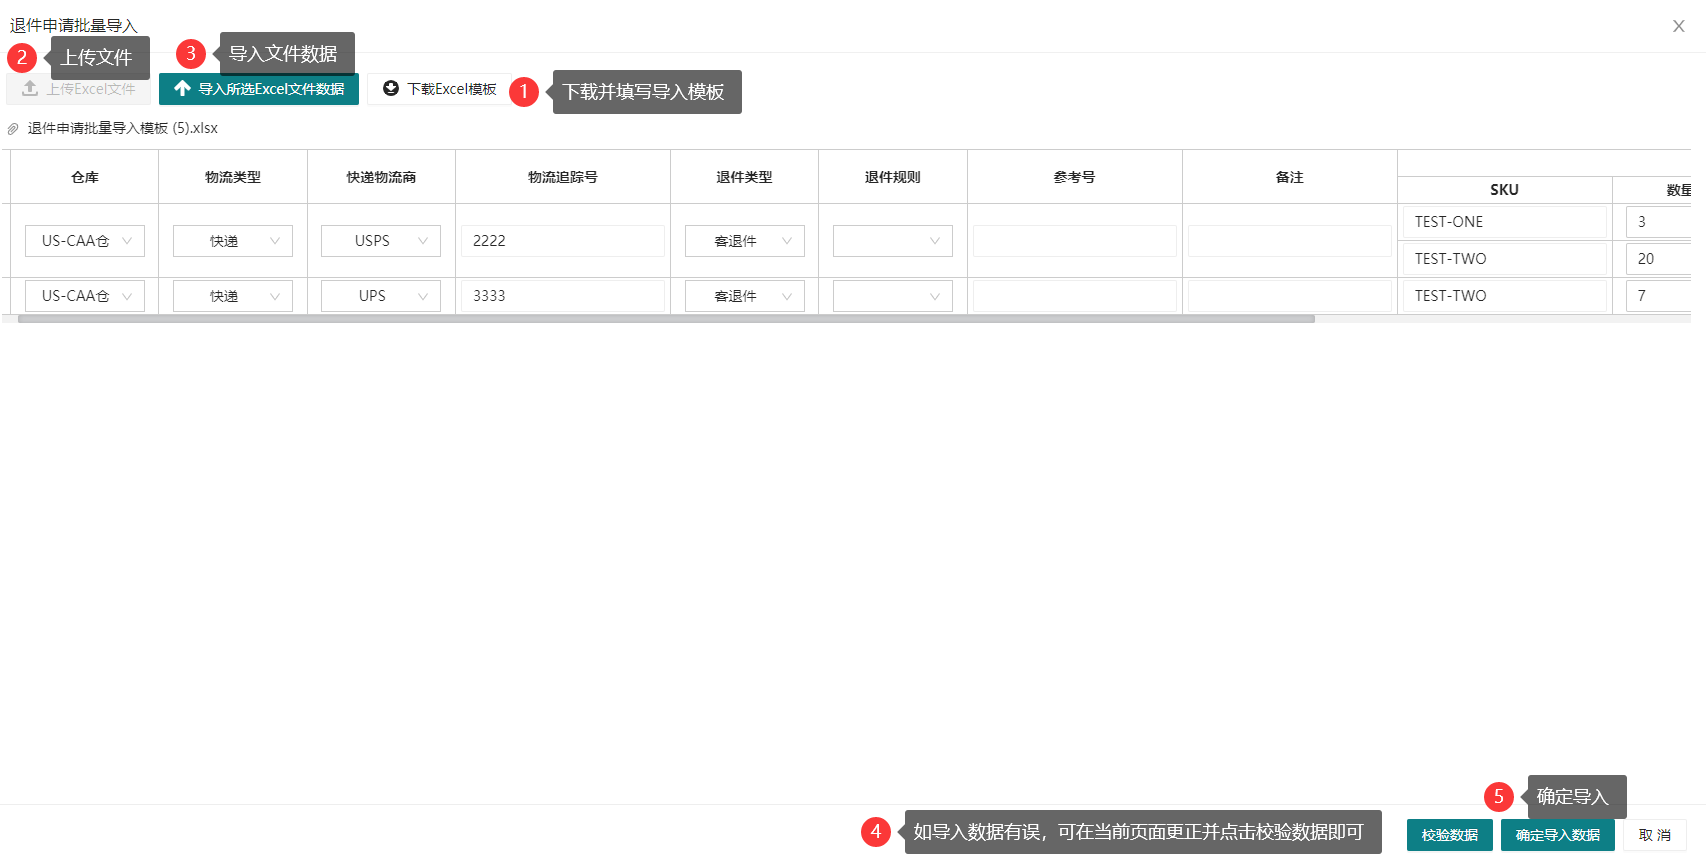Screen dimensions: 1706x854
Task: Click the download icon for Excel template
Action: (391, 89)
